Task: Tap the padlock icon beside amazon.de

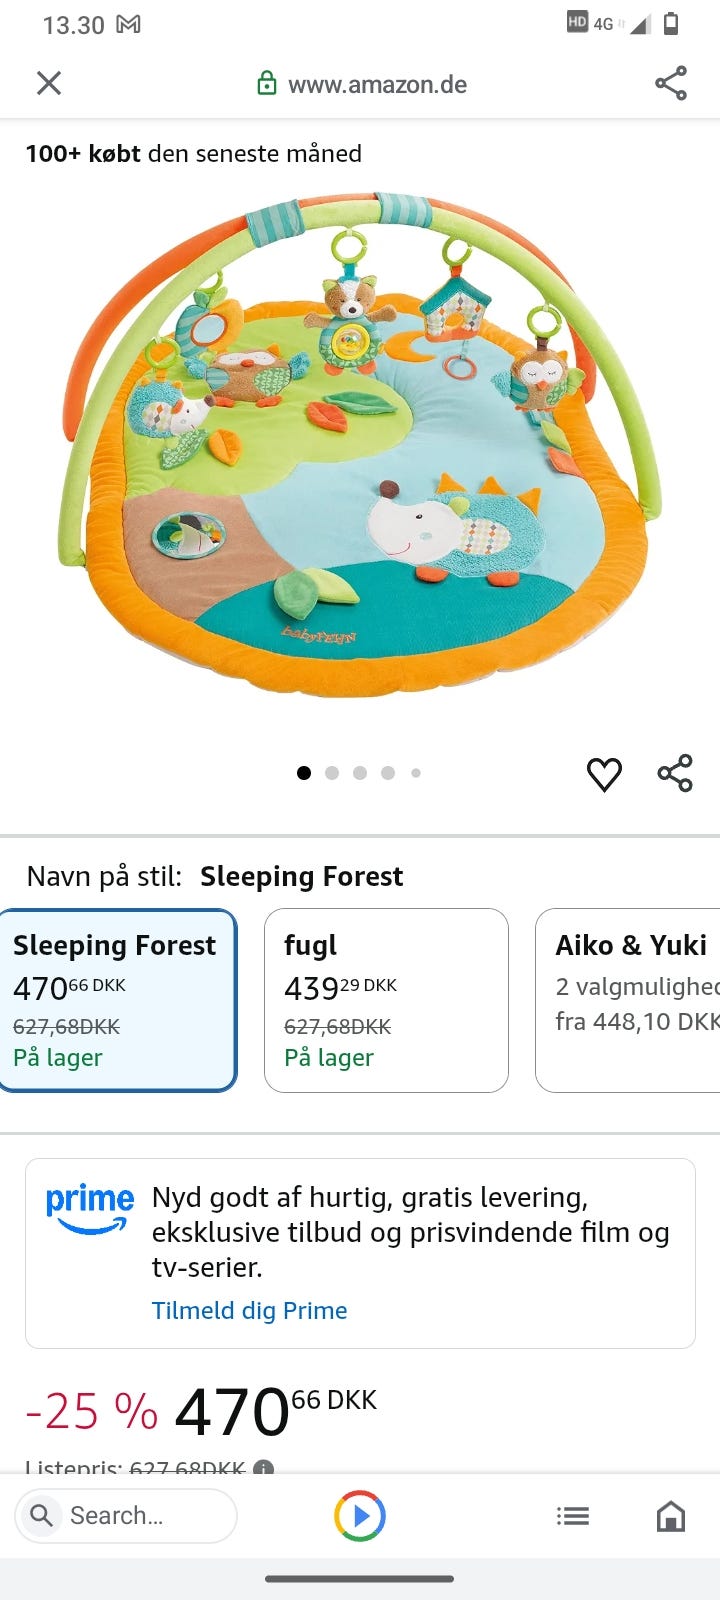Action: coord(267,84)
